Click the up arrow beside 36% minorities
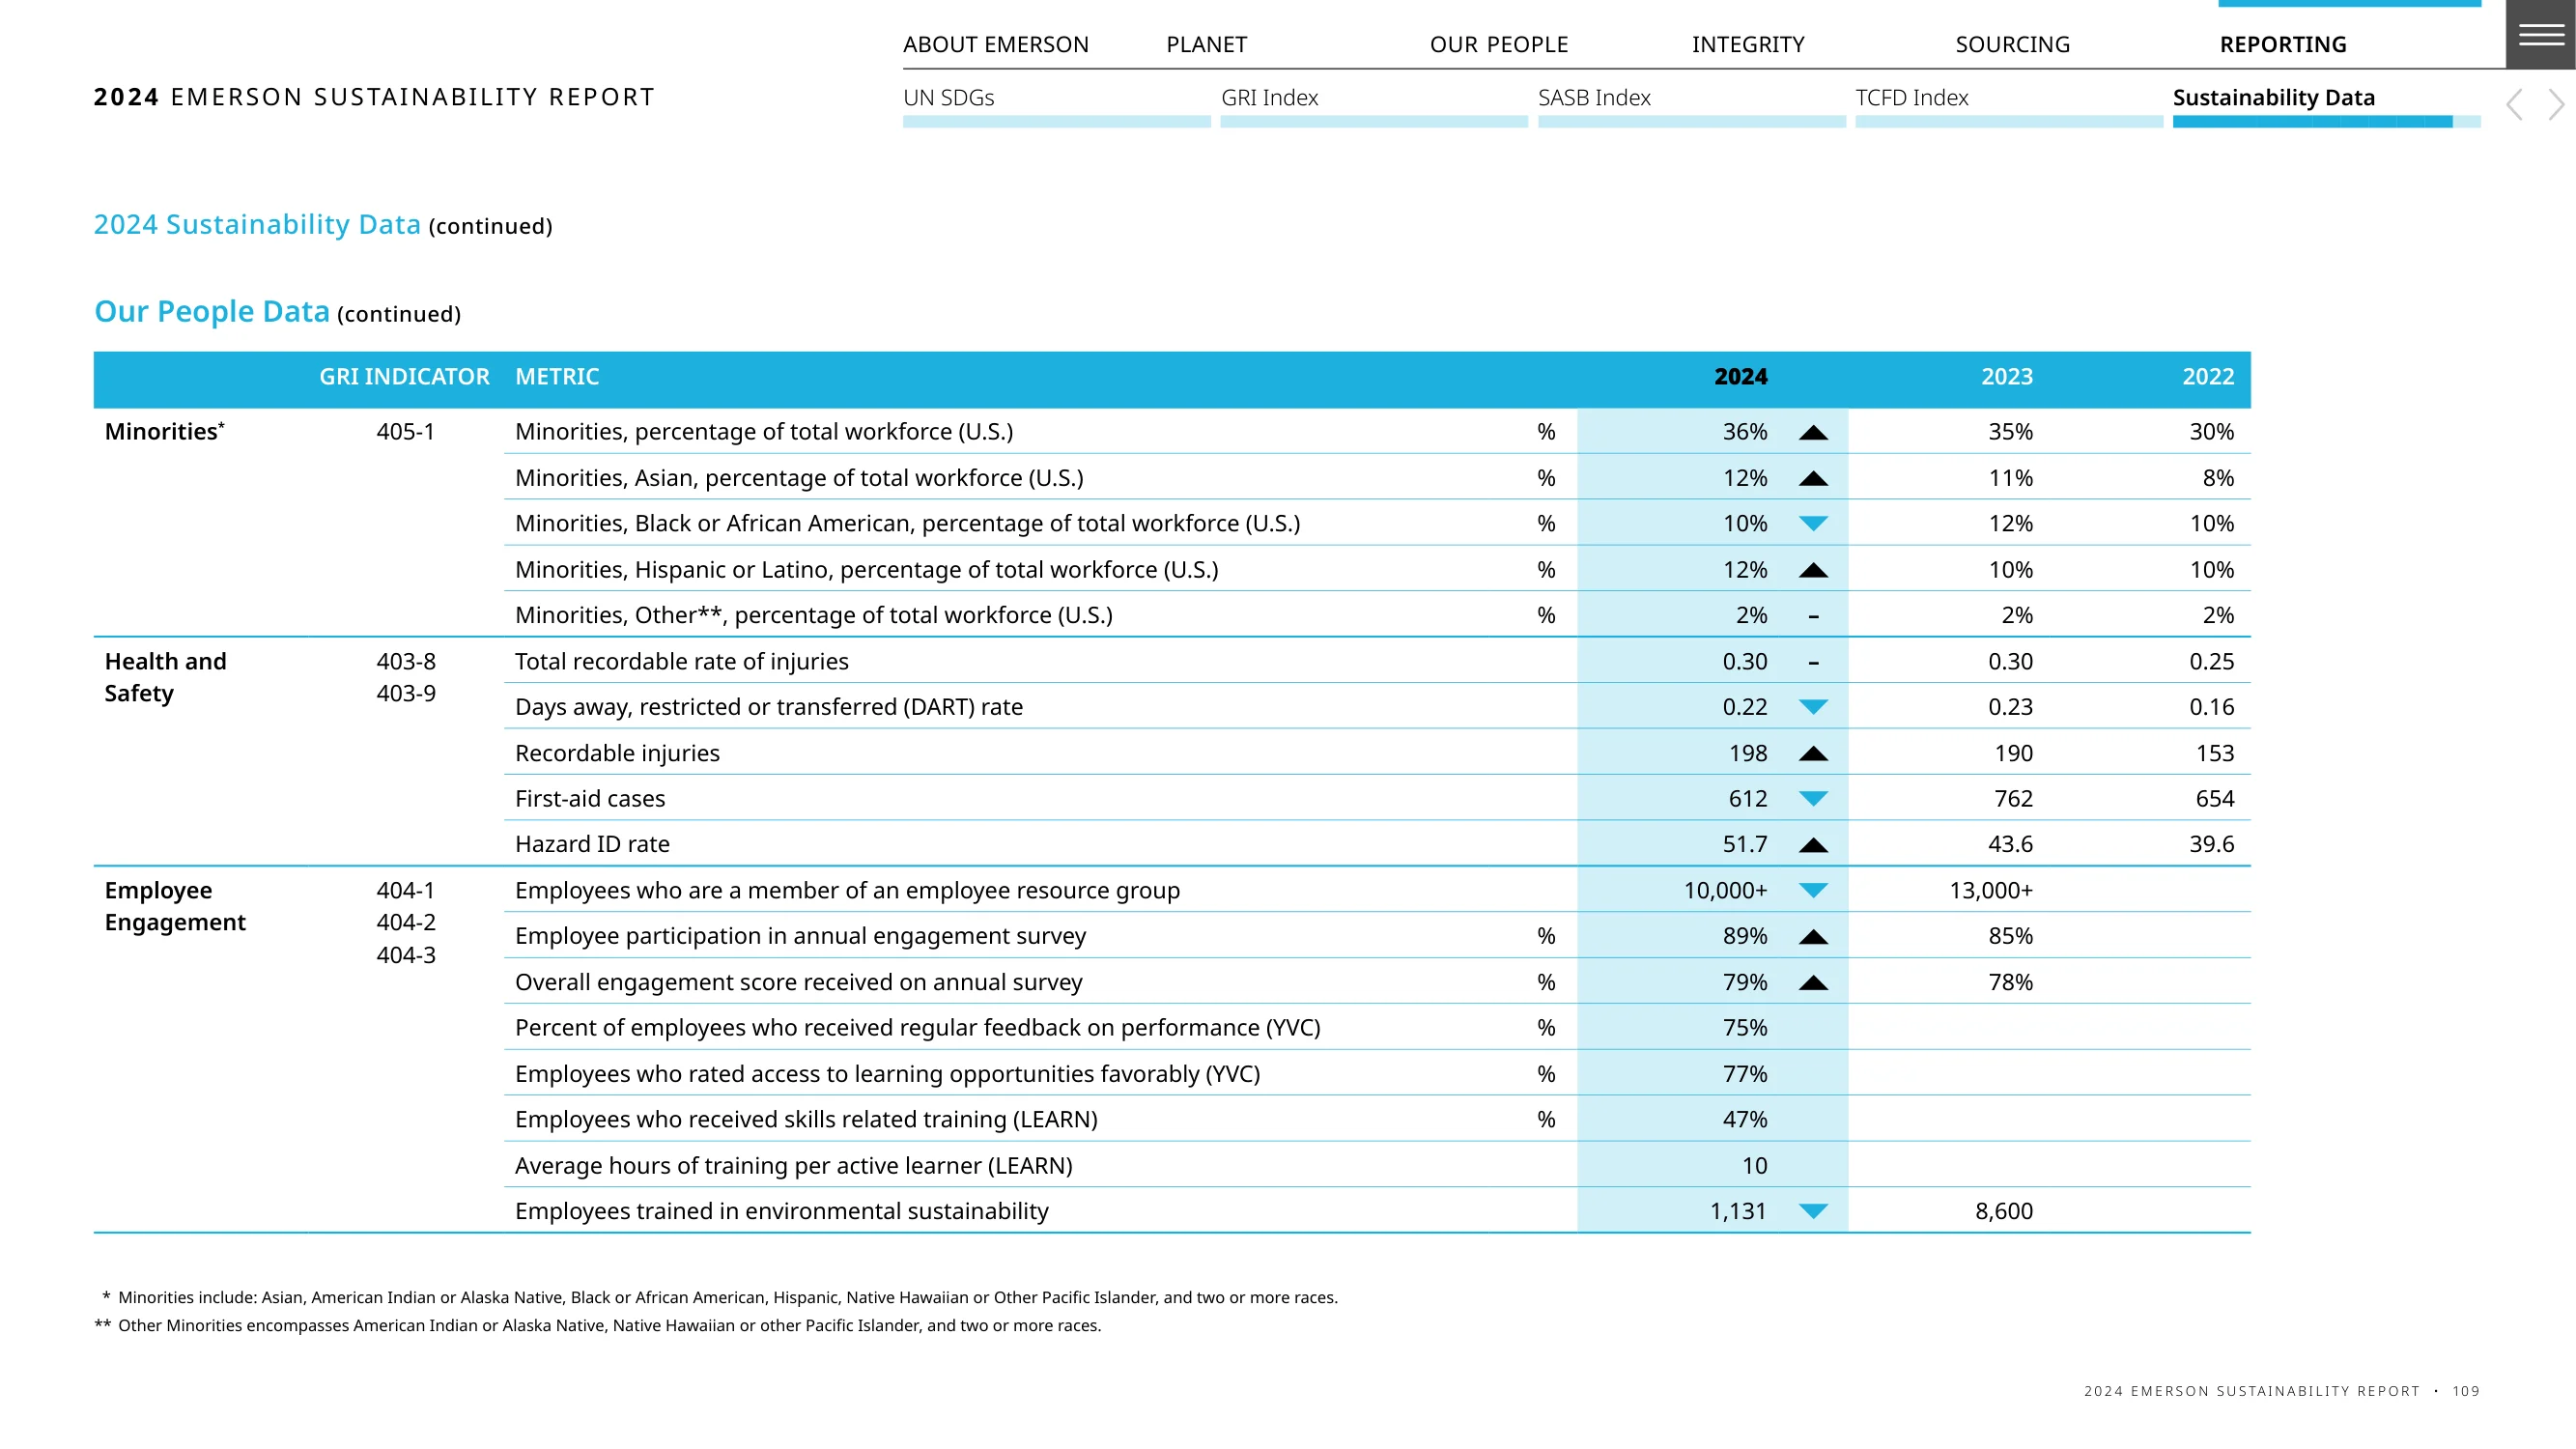 pyautogui.click(x=1813, y=433)
